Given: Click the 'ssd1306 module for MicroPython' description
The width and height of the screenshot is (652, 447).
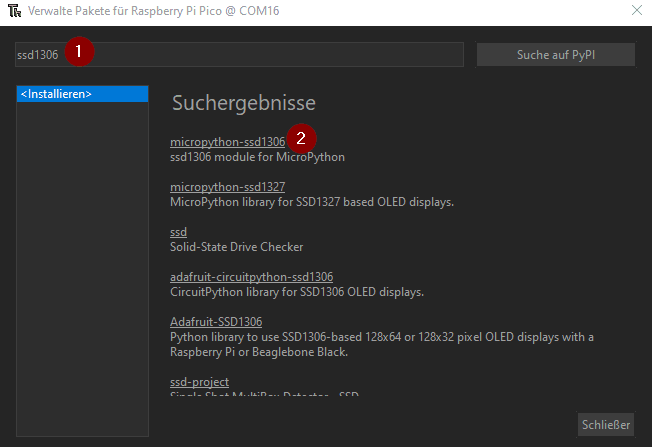Looking at the screenshot, I should (257, 157).
